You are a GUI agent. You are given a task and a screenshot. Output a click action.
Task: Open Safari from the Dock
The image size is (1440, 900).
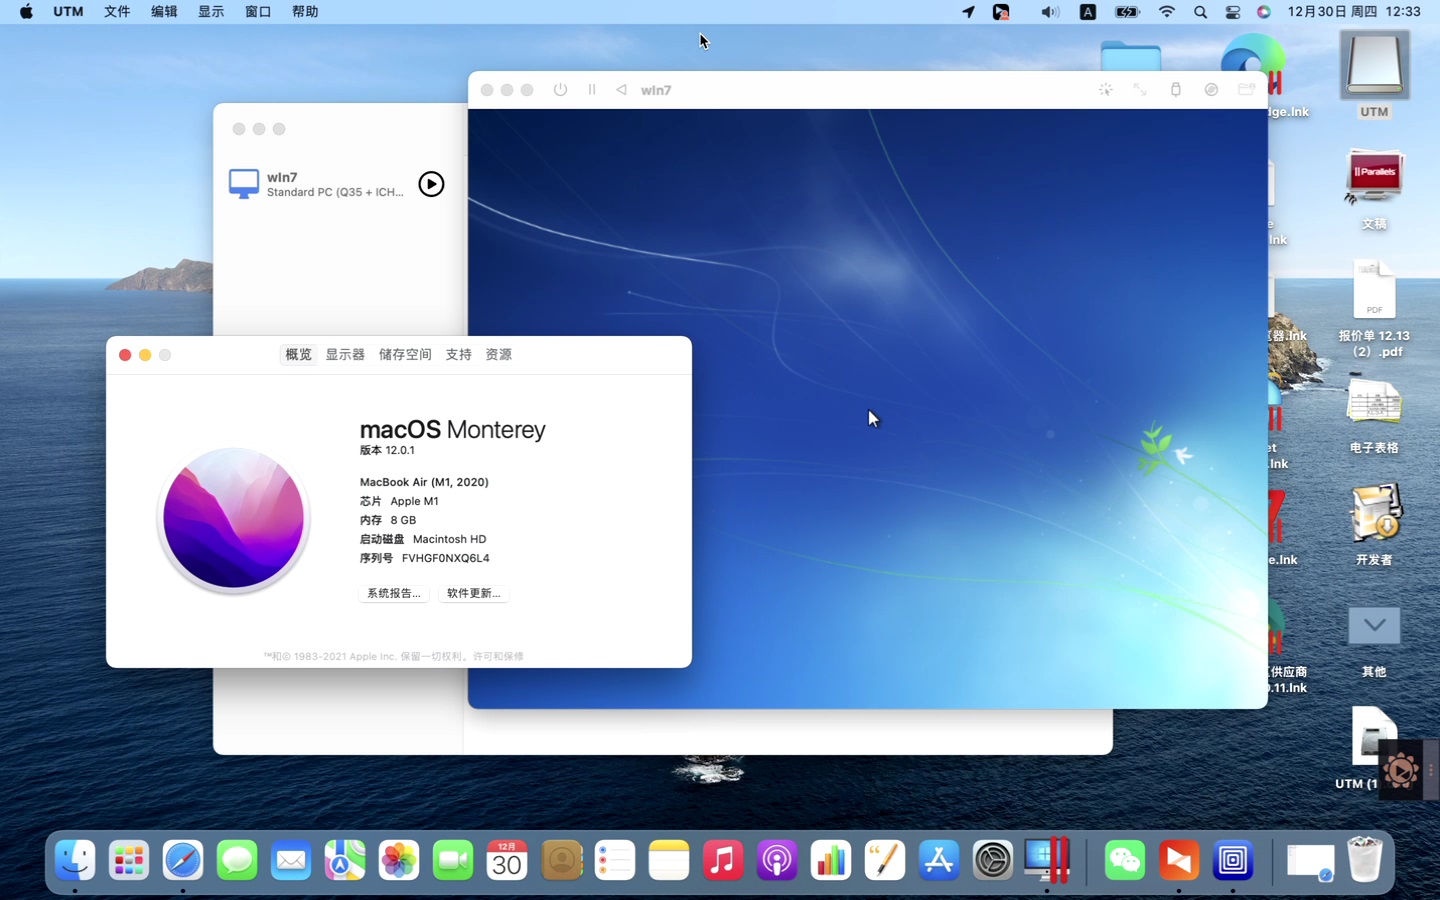tap(183, 860)
